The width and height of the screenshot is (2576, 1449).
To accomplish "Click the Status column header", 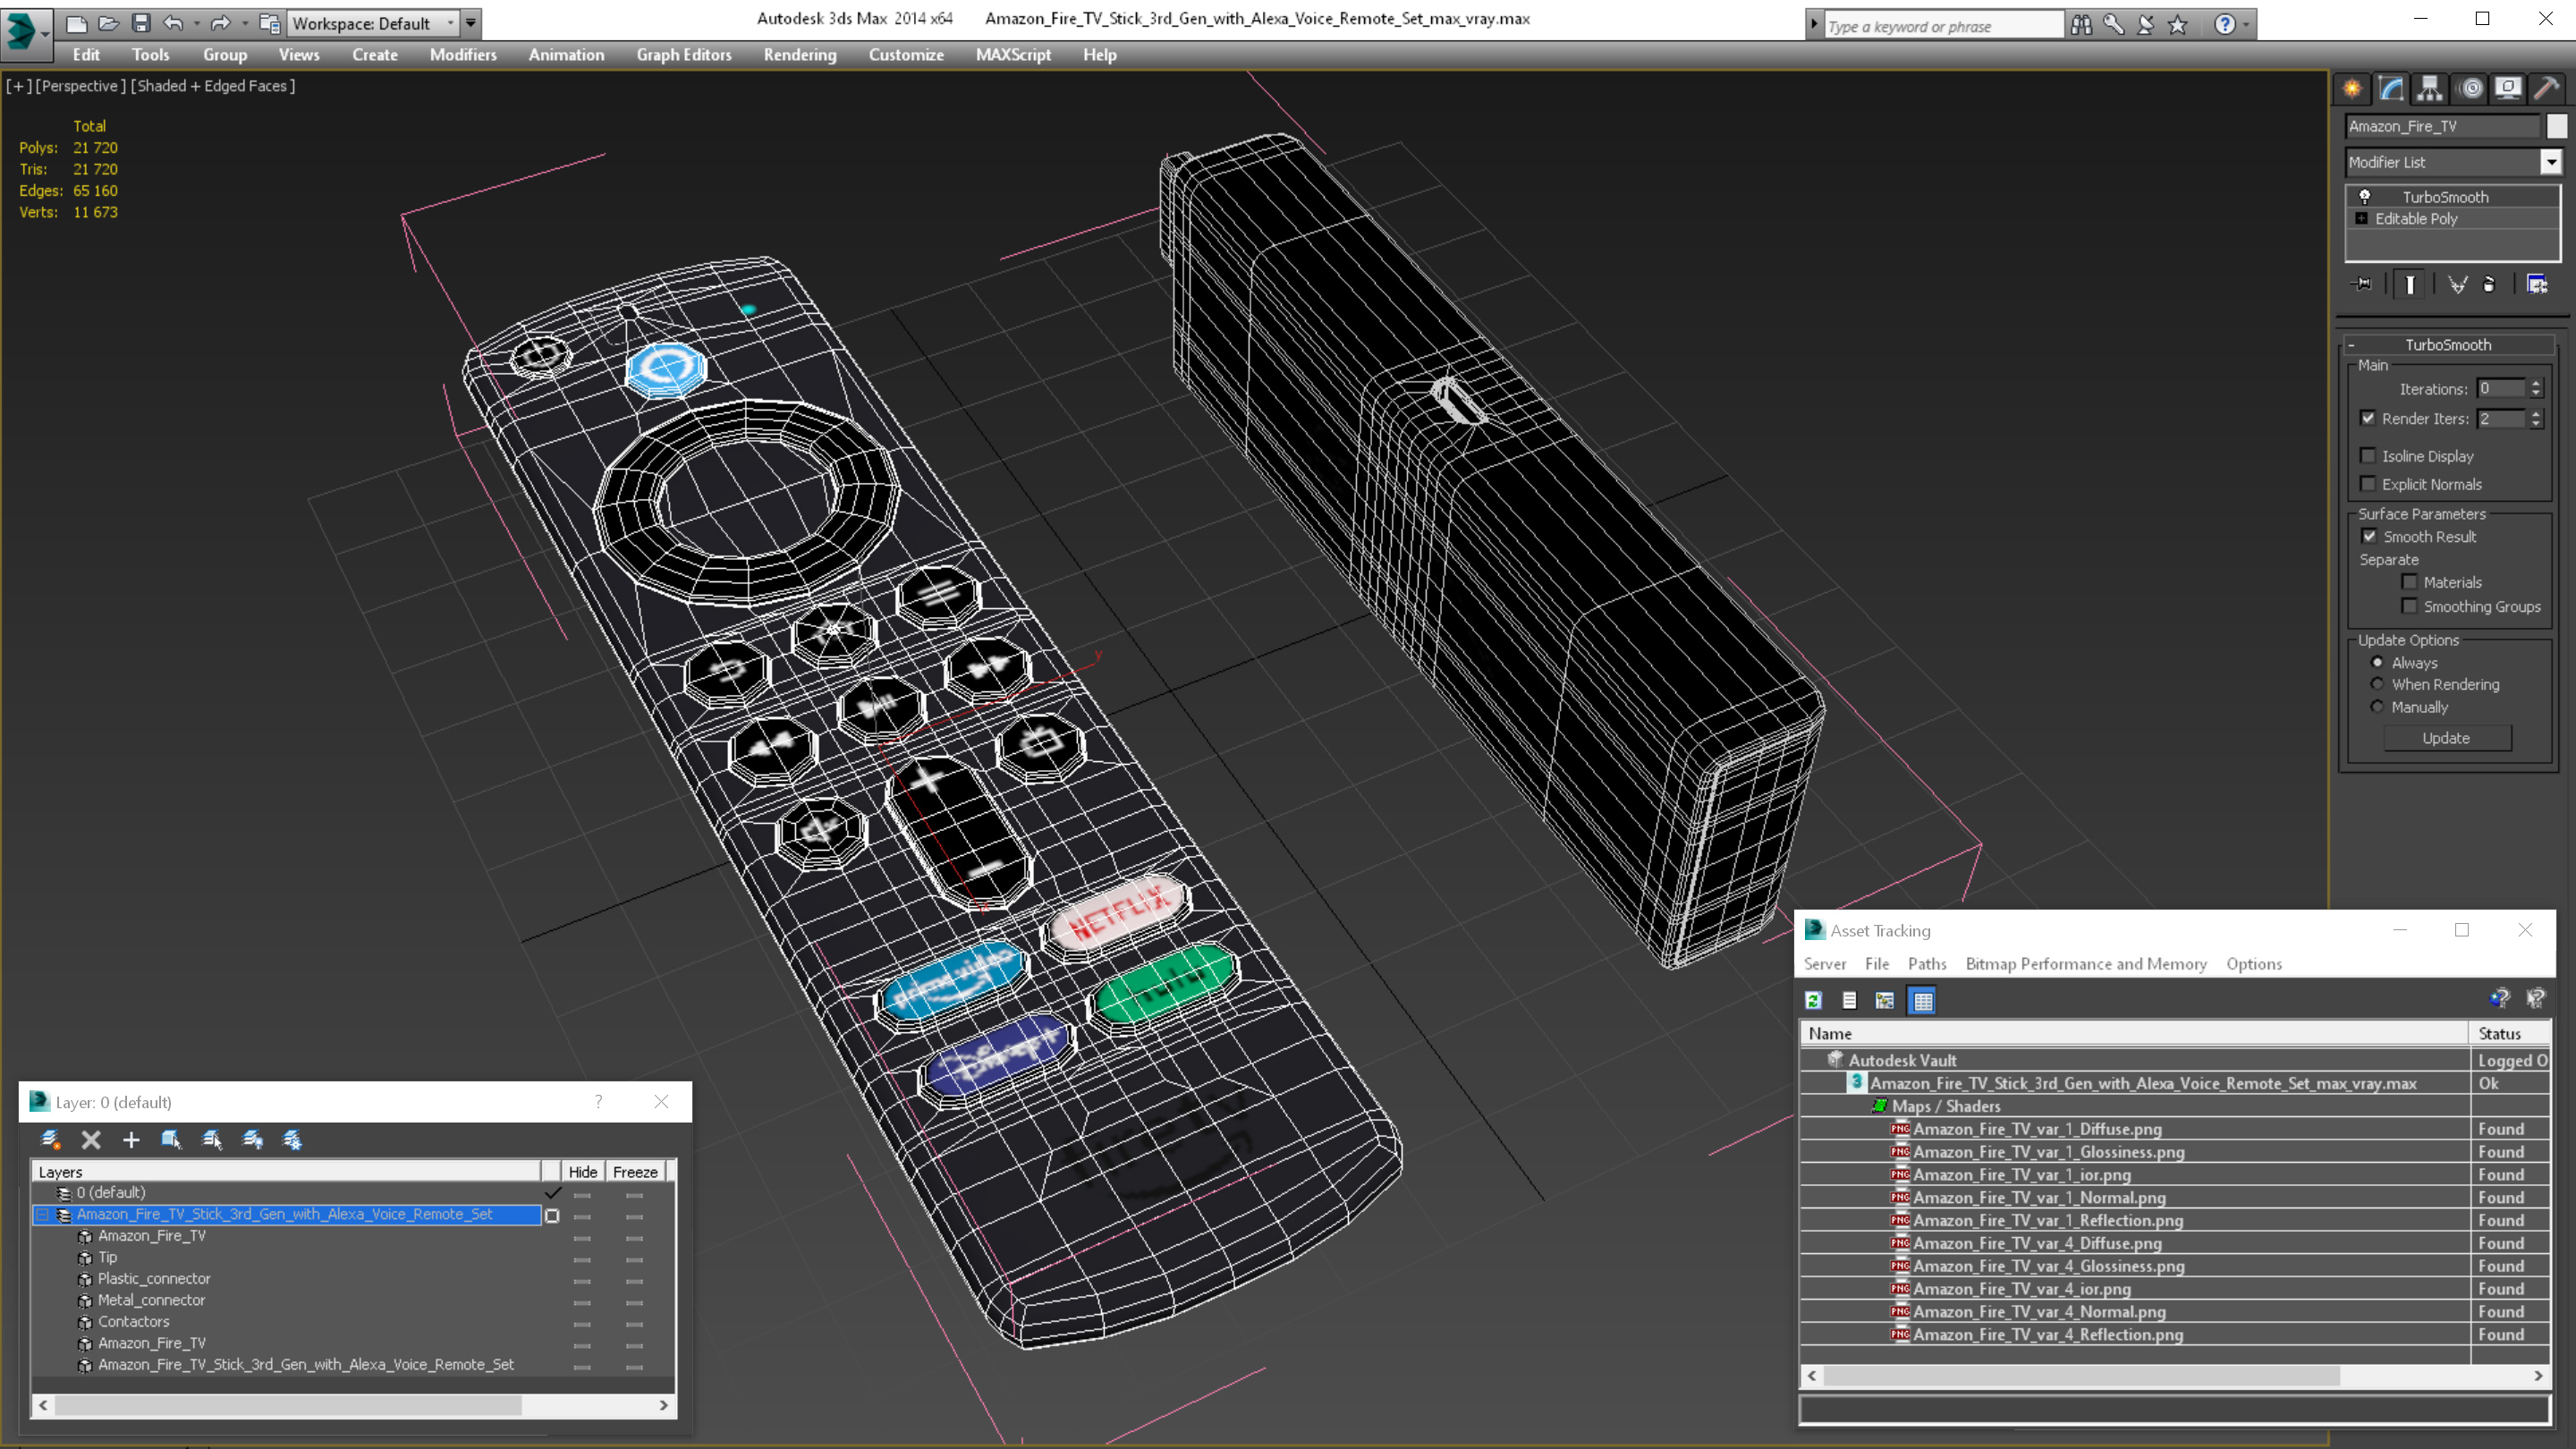I will tap(2509, 1034).
